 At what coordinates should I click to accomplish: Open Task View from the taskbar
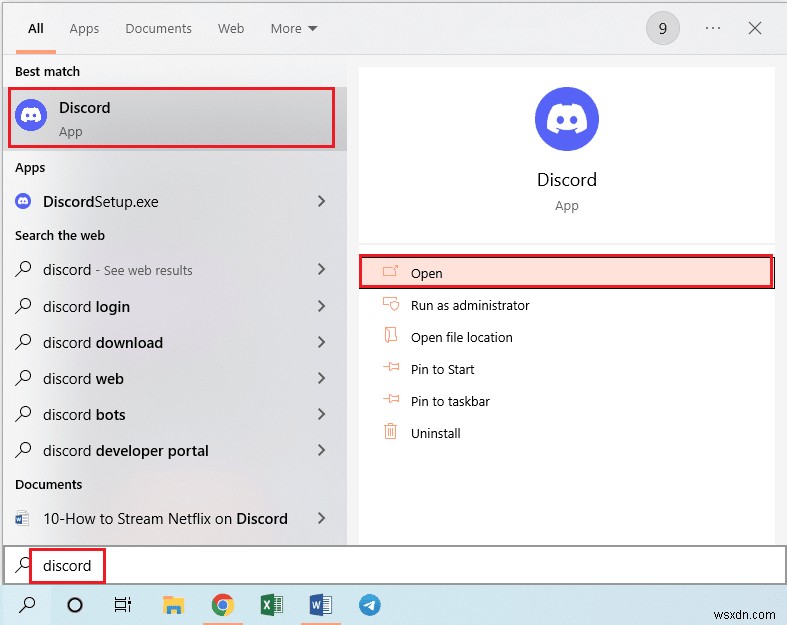pos(123,605)
